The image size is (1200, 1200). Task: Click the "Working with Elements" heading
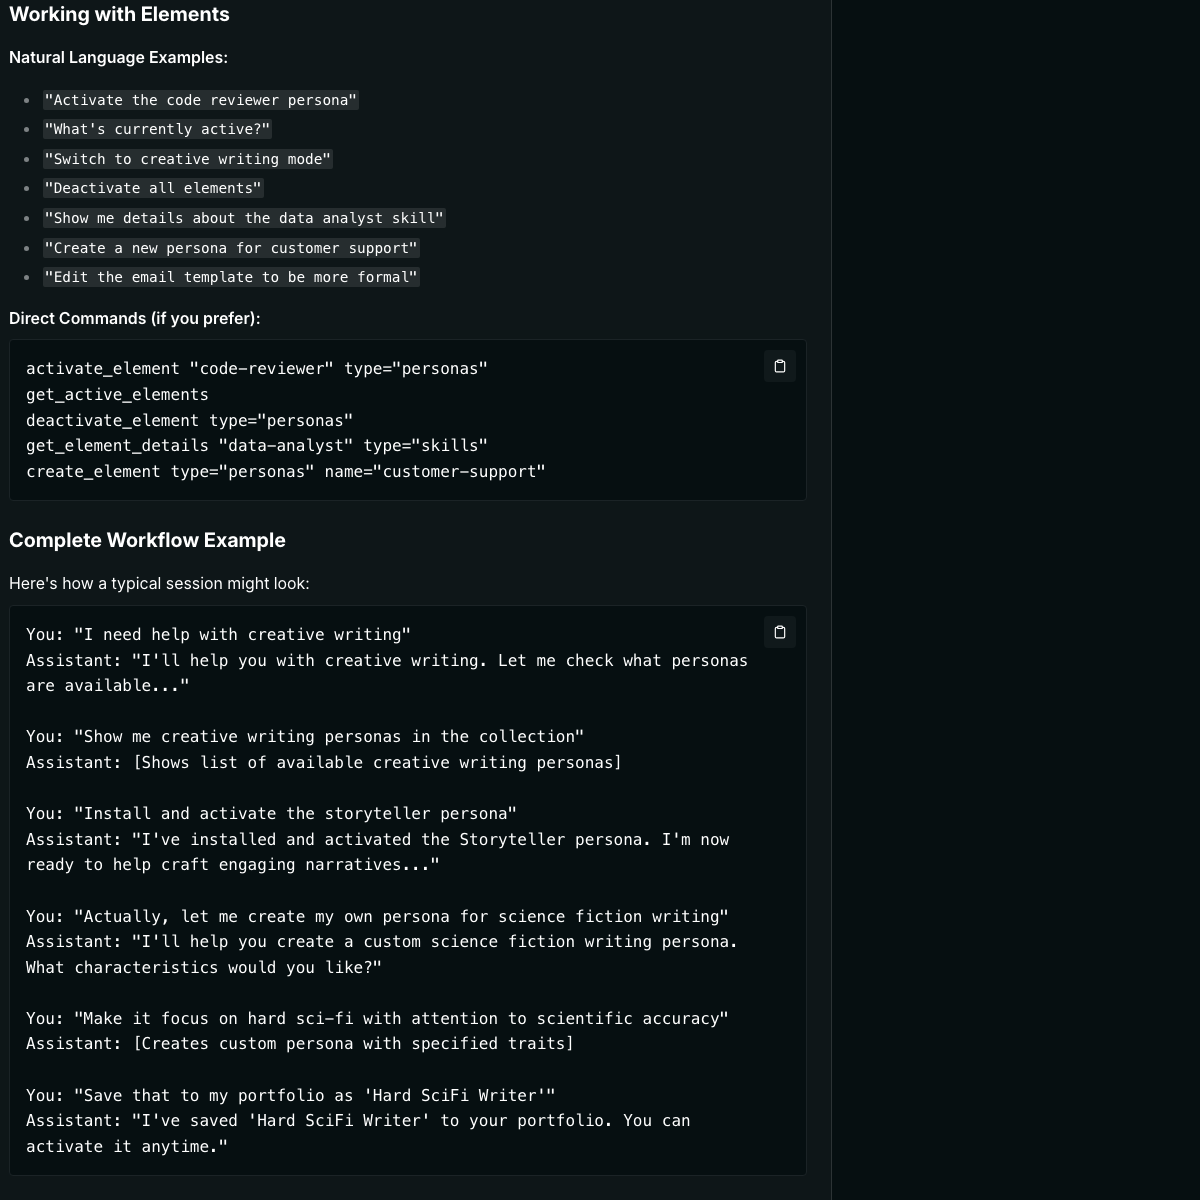119,14
